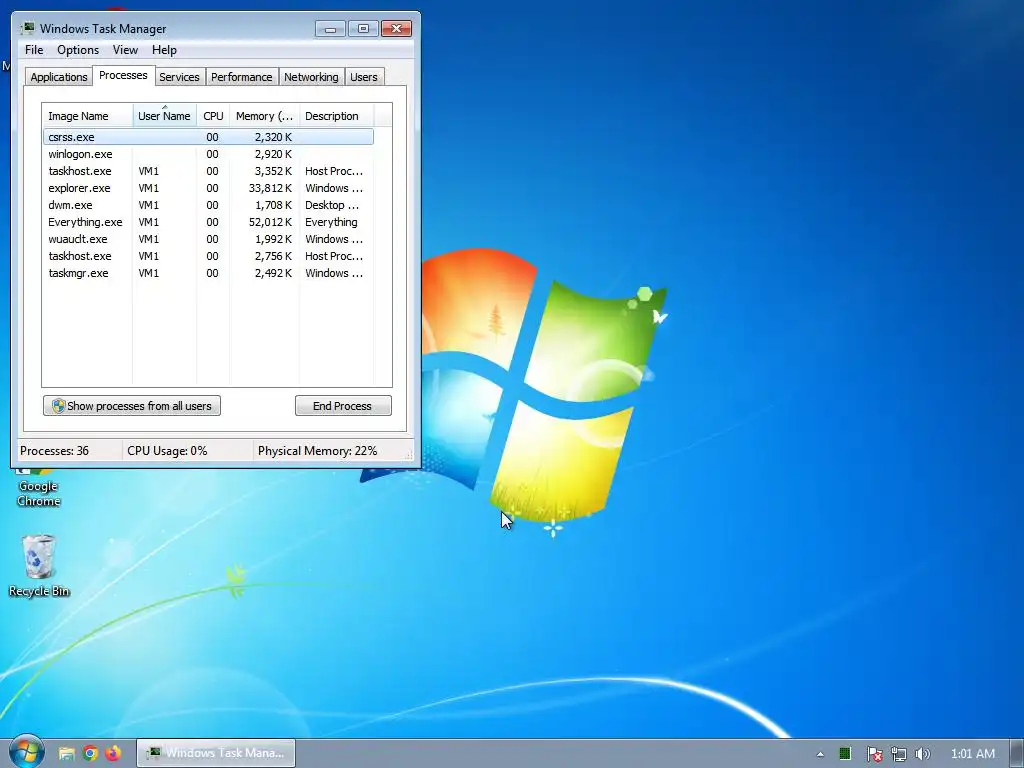Open the volume speaker tray icon
This screenshot has width=1024, height=768.
pos(922,754)
